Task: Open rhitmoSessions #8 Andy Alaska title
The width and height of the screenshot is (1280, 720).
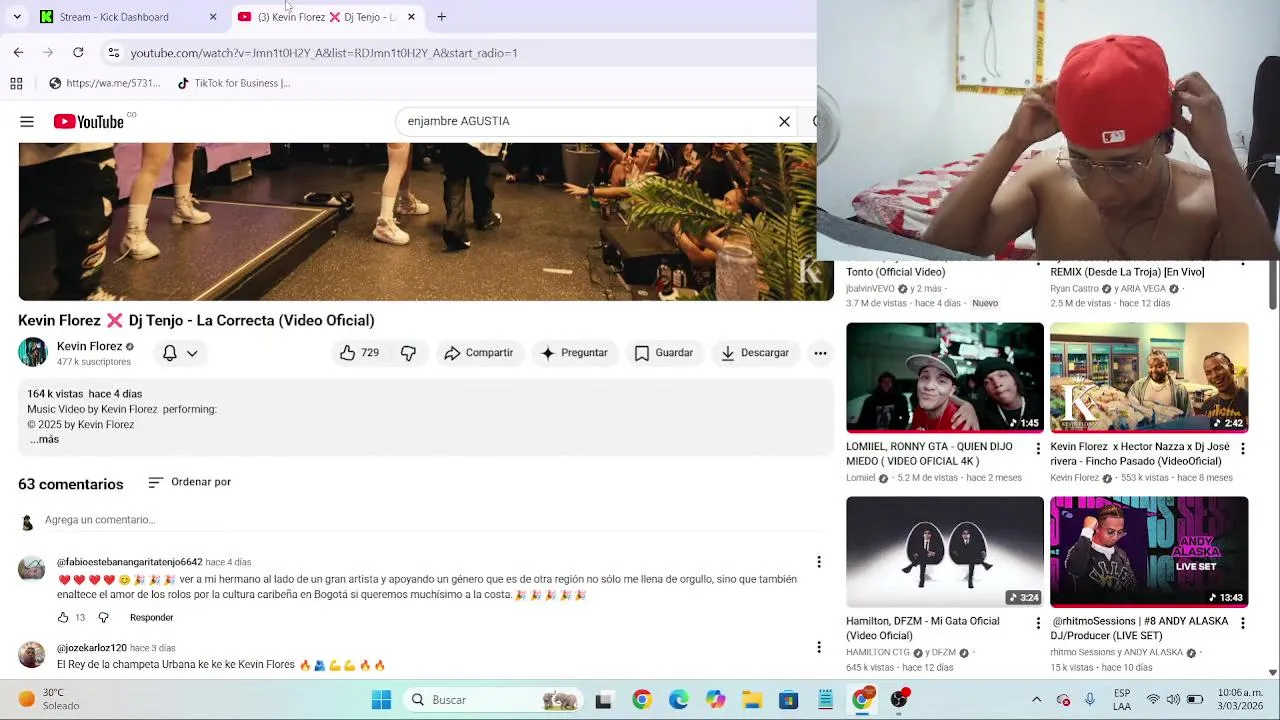Action: [x=1139, y=628]
